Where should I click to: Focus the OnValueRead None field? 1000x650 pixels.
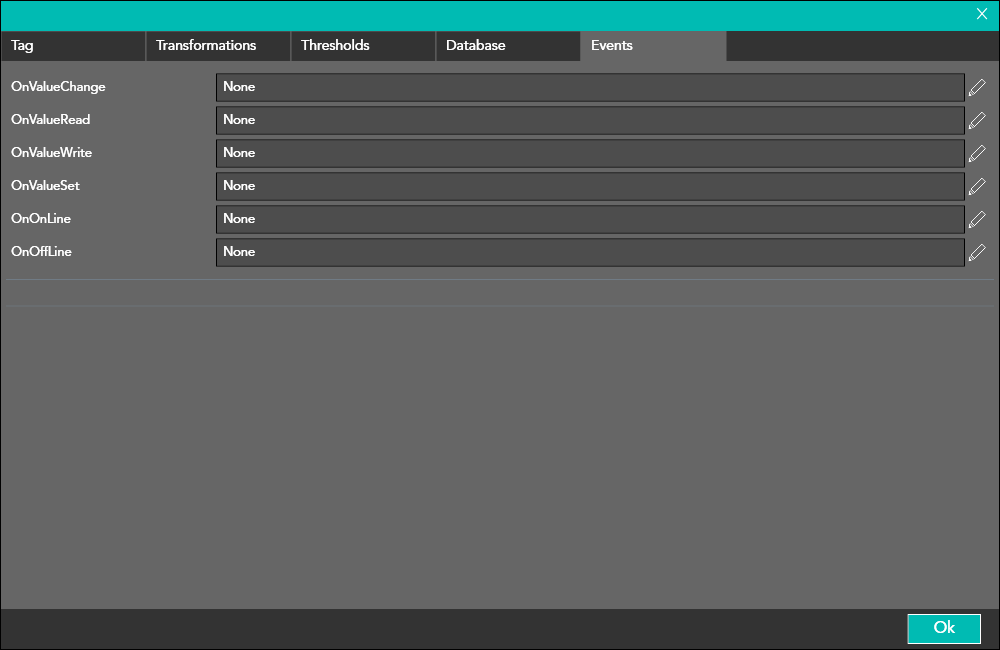(590, 120)
